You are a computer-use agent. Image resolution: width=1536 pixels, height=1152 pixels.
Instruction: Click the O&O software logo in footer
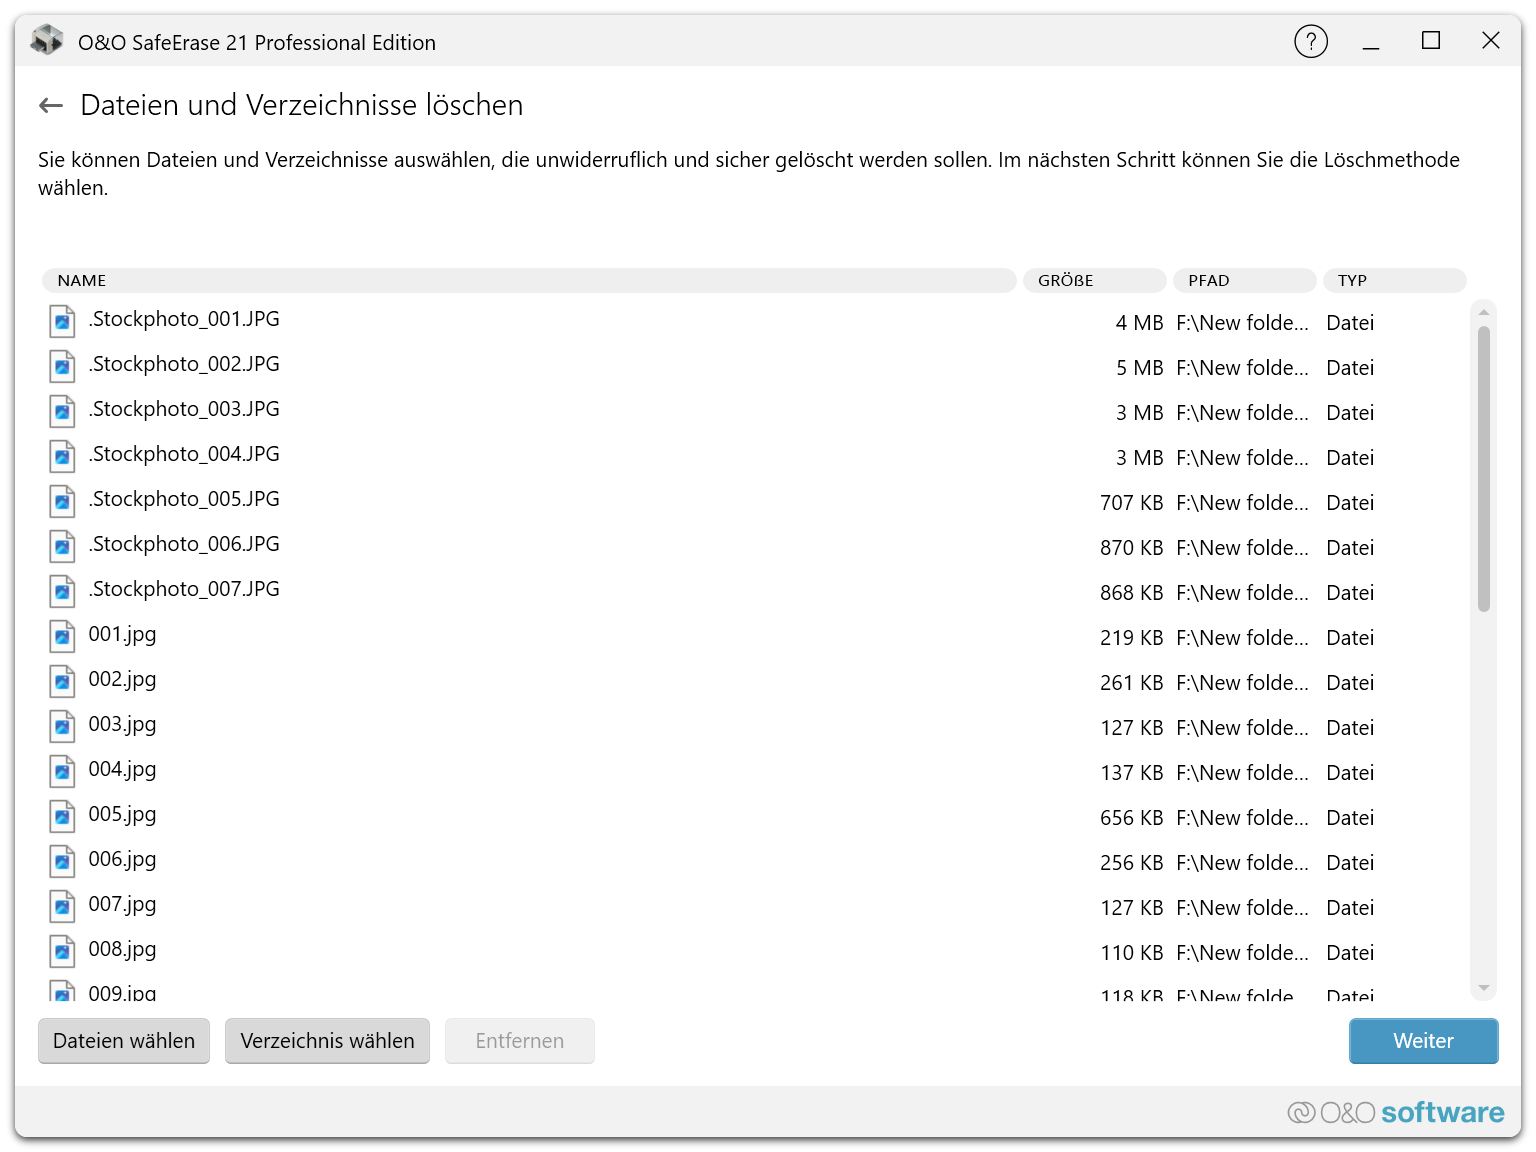point(1395,1112)
